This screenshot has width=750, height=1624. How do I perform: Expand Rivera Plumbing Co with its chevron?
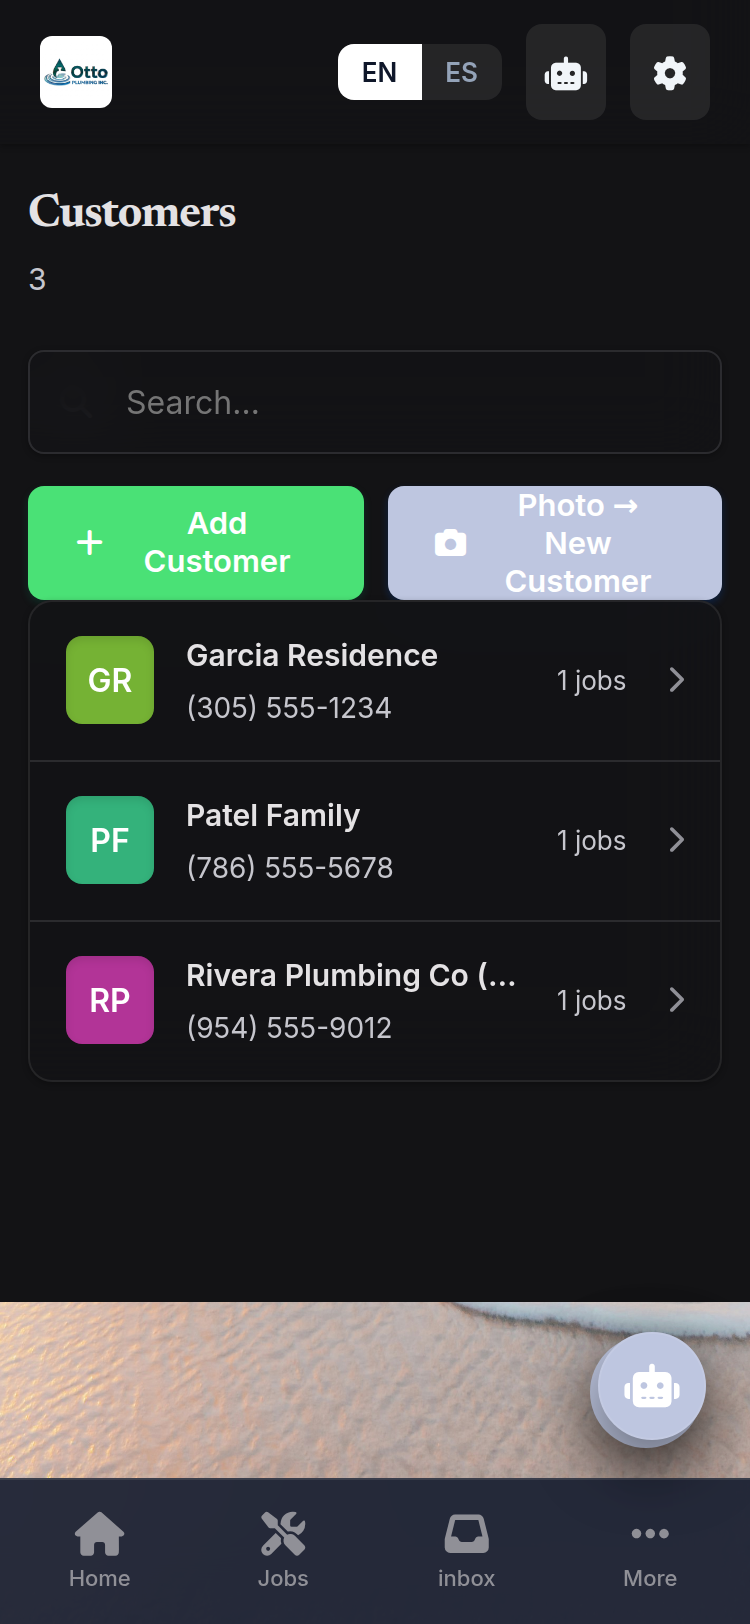point(677,1000)
